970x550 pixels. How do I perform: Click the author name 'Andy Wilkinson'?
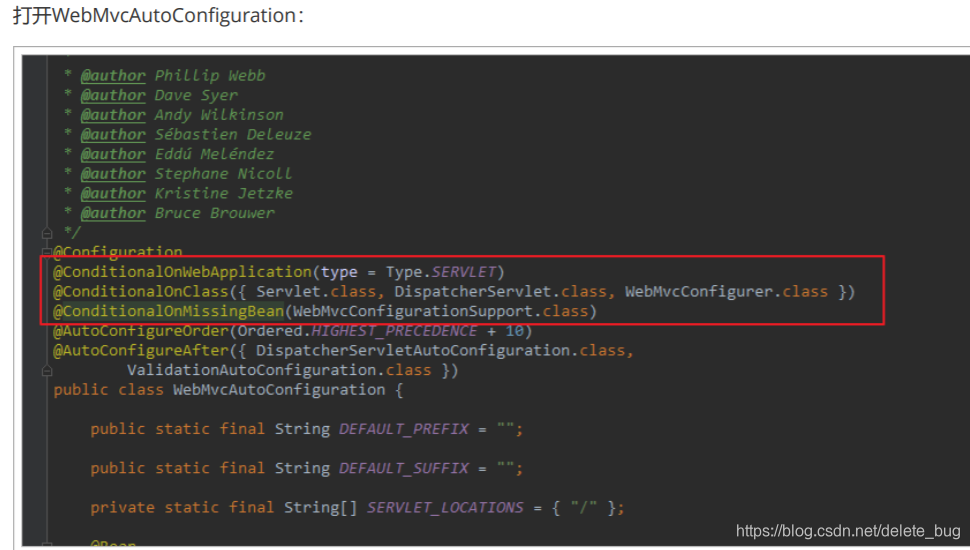[219, 115]
